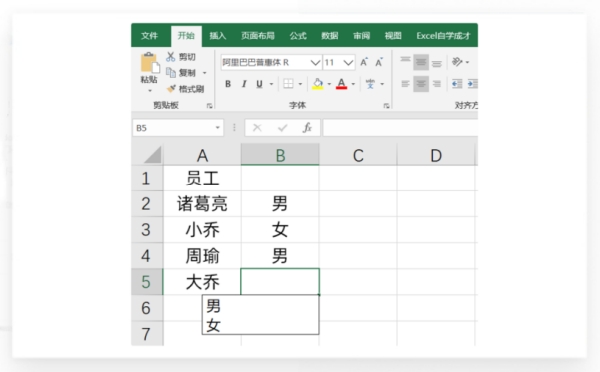This screenshot has height=372, width=600.
Task: Switch to the 页面布局 tab
Action: pyautogui.click(x=258, y=36)
